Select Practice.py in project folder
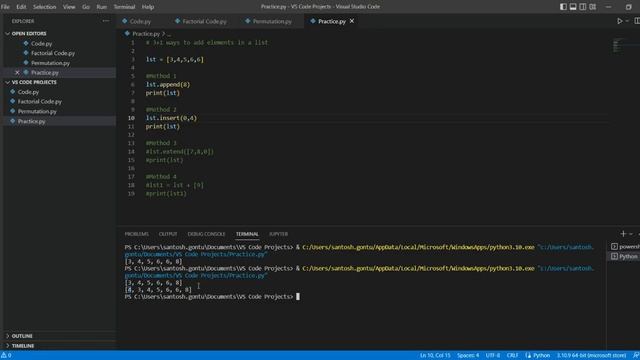Viewport: 640px width, 360px height. tap(31, 121)
